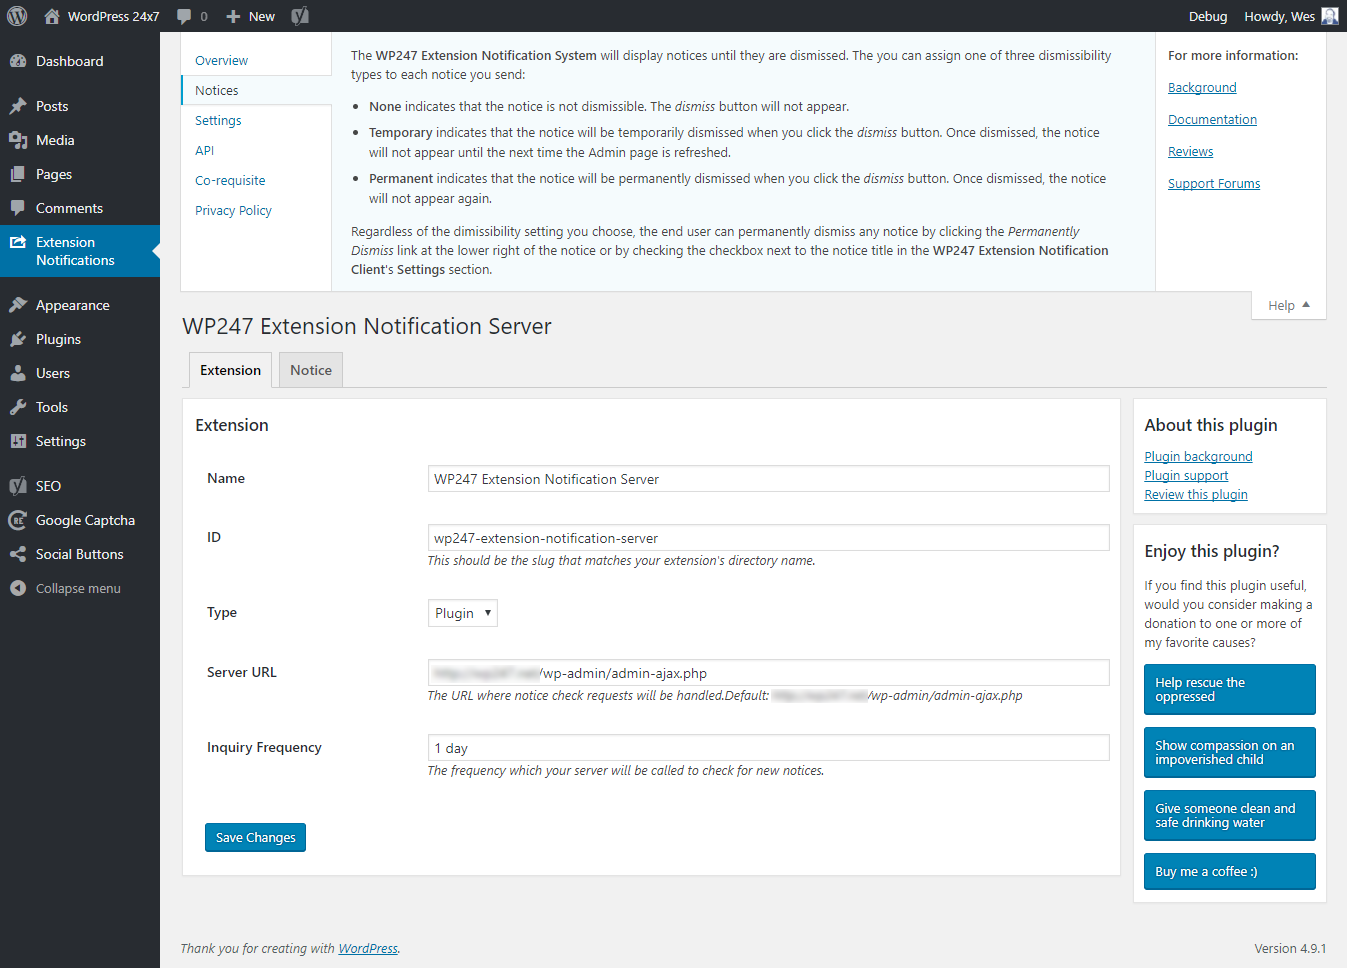
Task: Open the API help tab
Action: [x=204, y=150]
